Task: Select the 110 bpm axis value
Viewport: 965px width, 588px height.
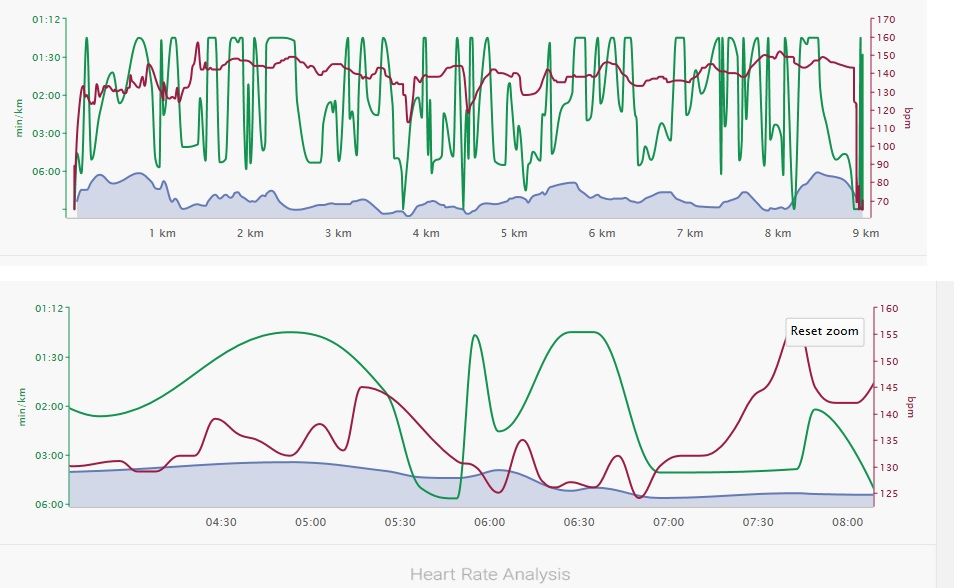Action: 886,129
